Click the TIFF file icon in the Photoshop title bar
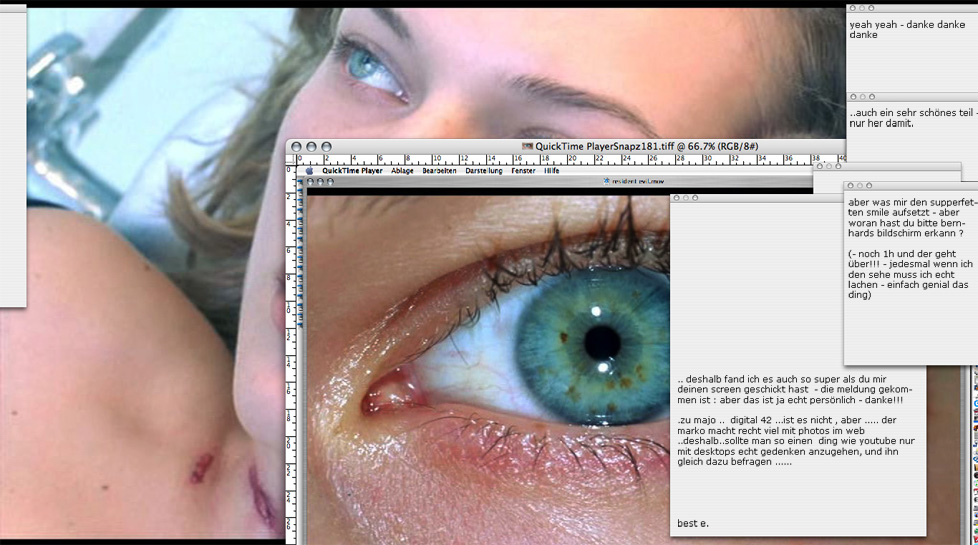This screenshot has height=545, width=978. tap(527, 146)
